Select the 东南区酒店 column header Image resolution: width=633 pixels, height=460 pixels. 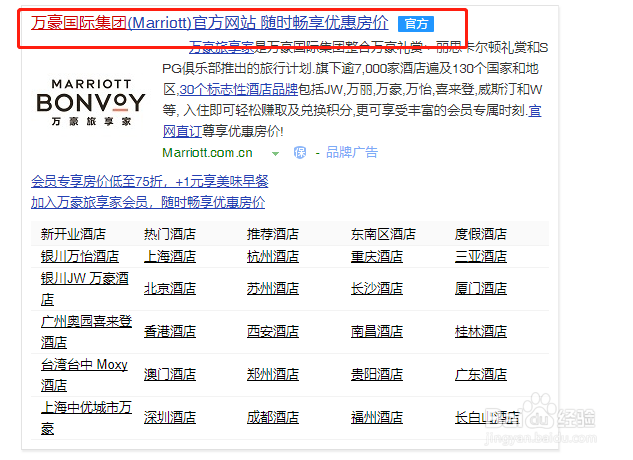point(383,234)
